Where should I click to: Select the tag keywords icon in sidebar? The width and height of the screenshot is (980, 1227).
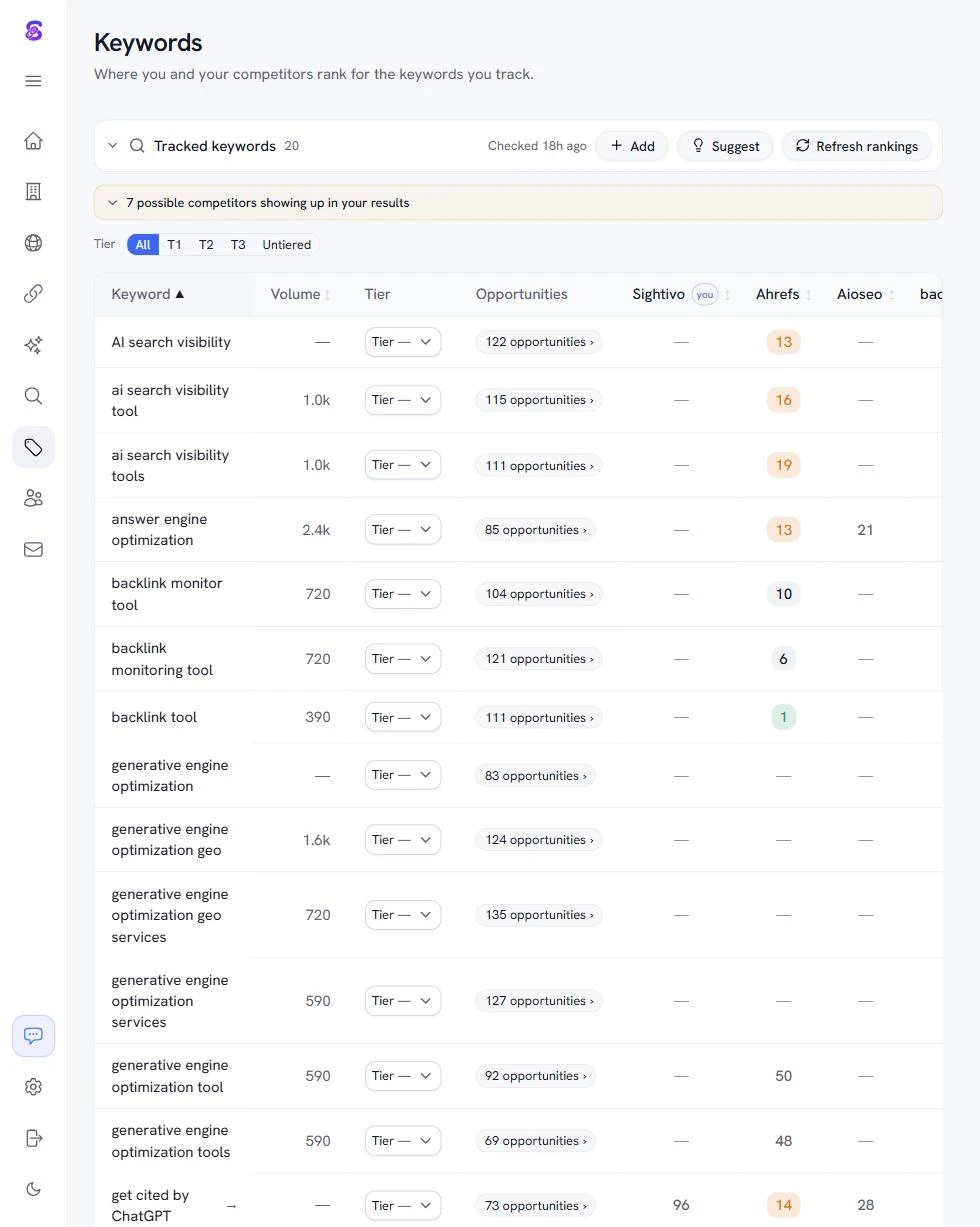(33, 447)
